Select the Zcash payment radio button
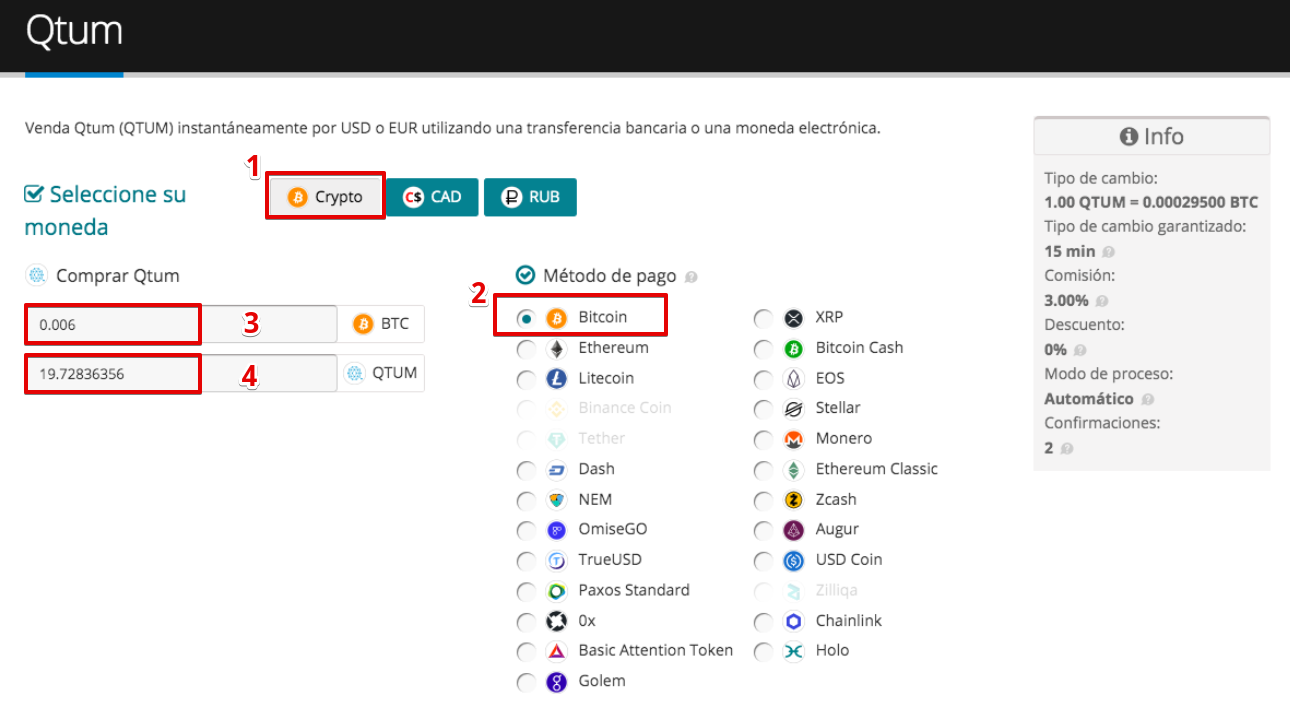 (x=763, y=500)
